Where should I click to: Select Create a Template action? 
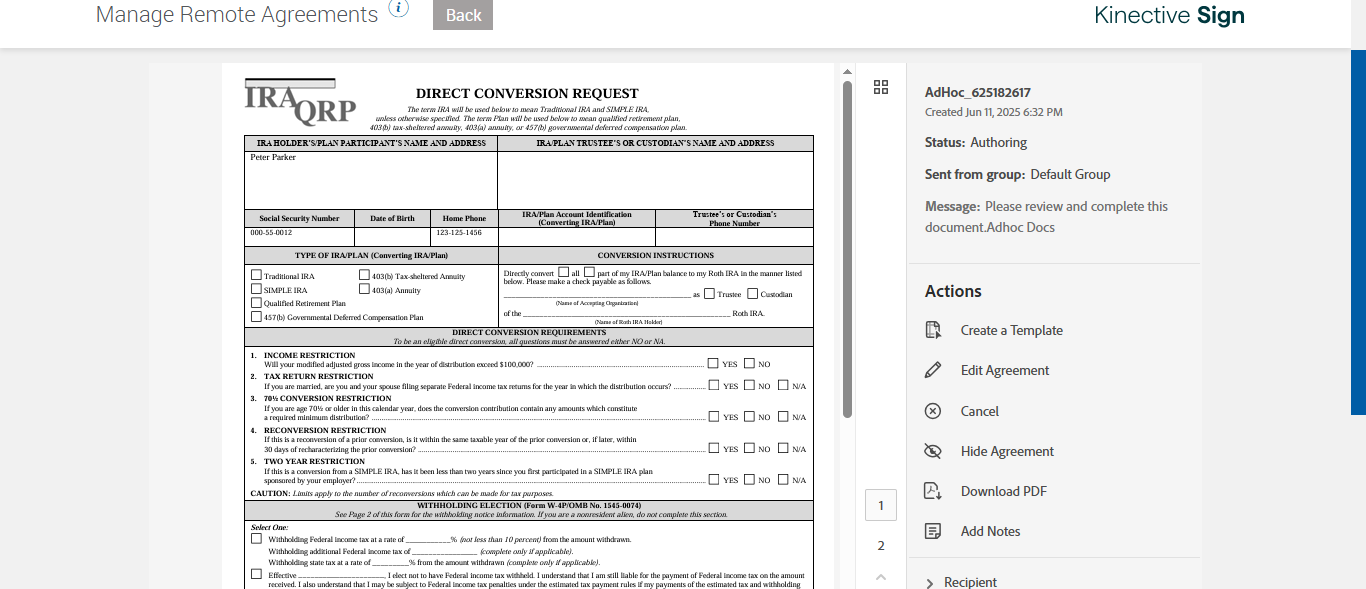tap(1011, 330)
